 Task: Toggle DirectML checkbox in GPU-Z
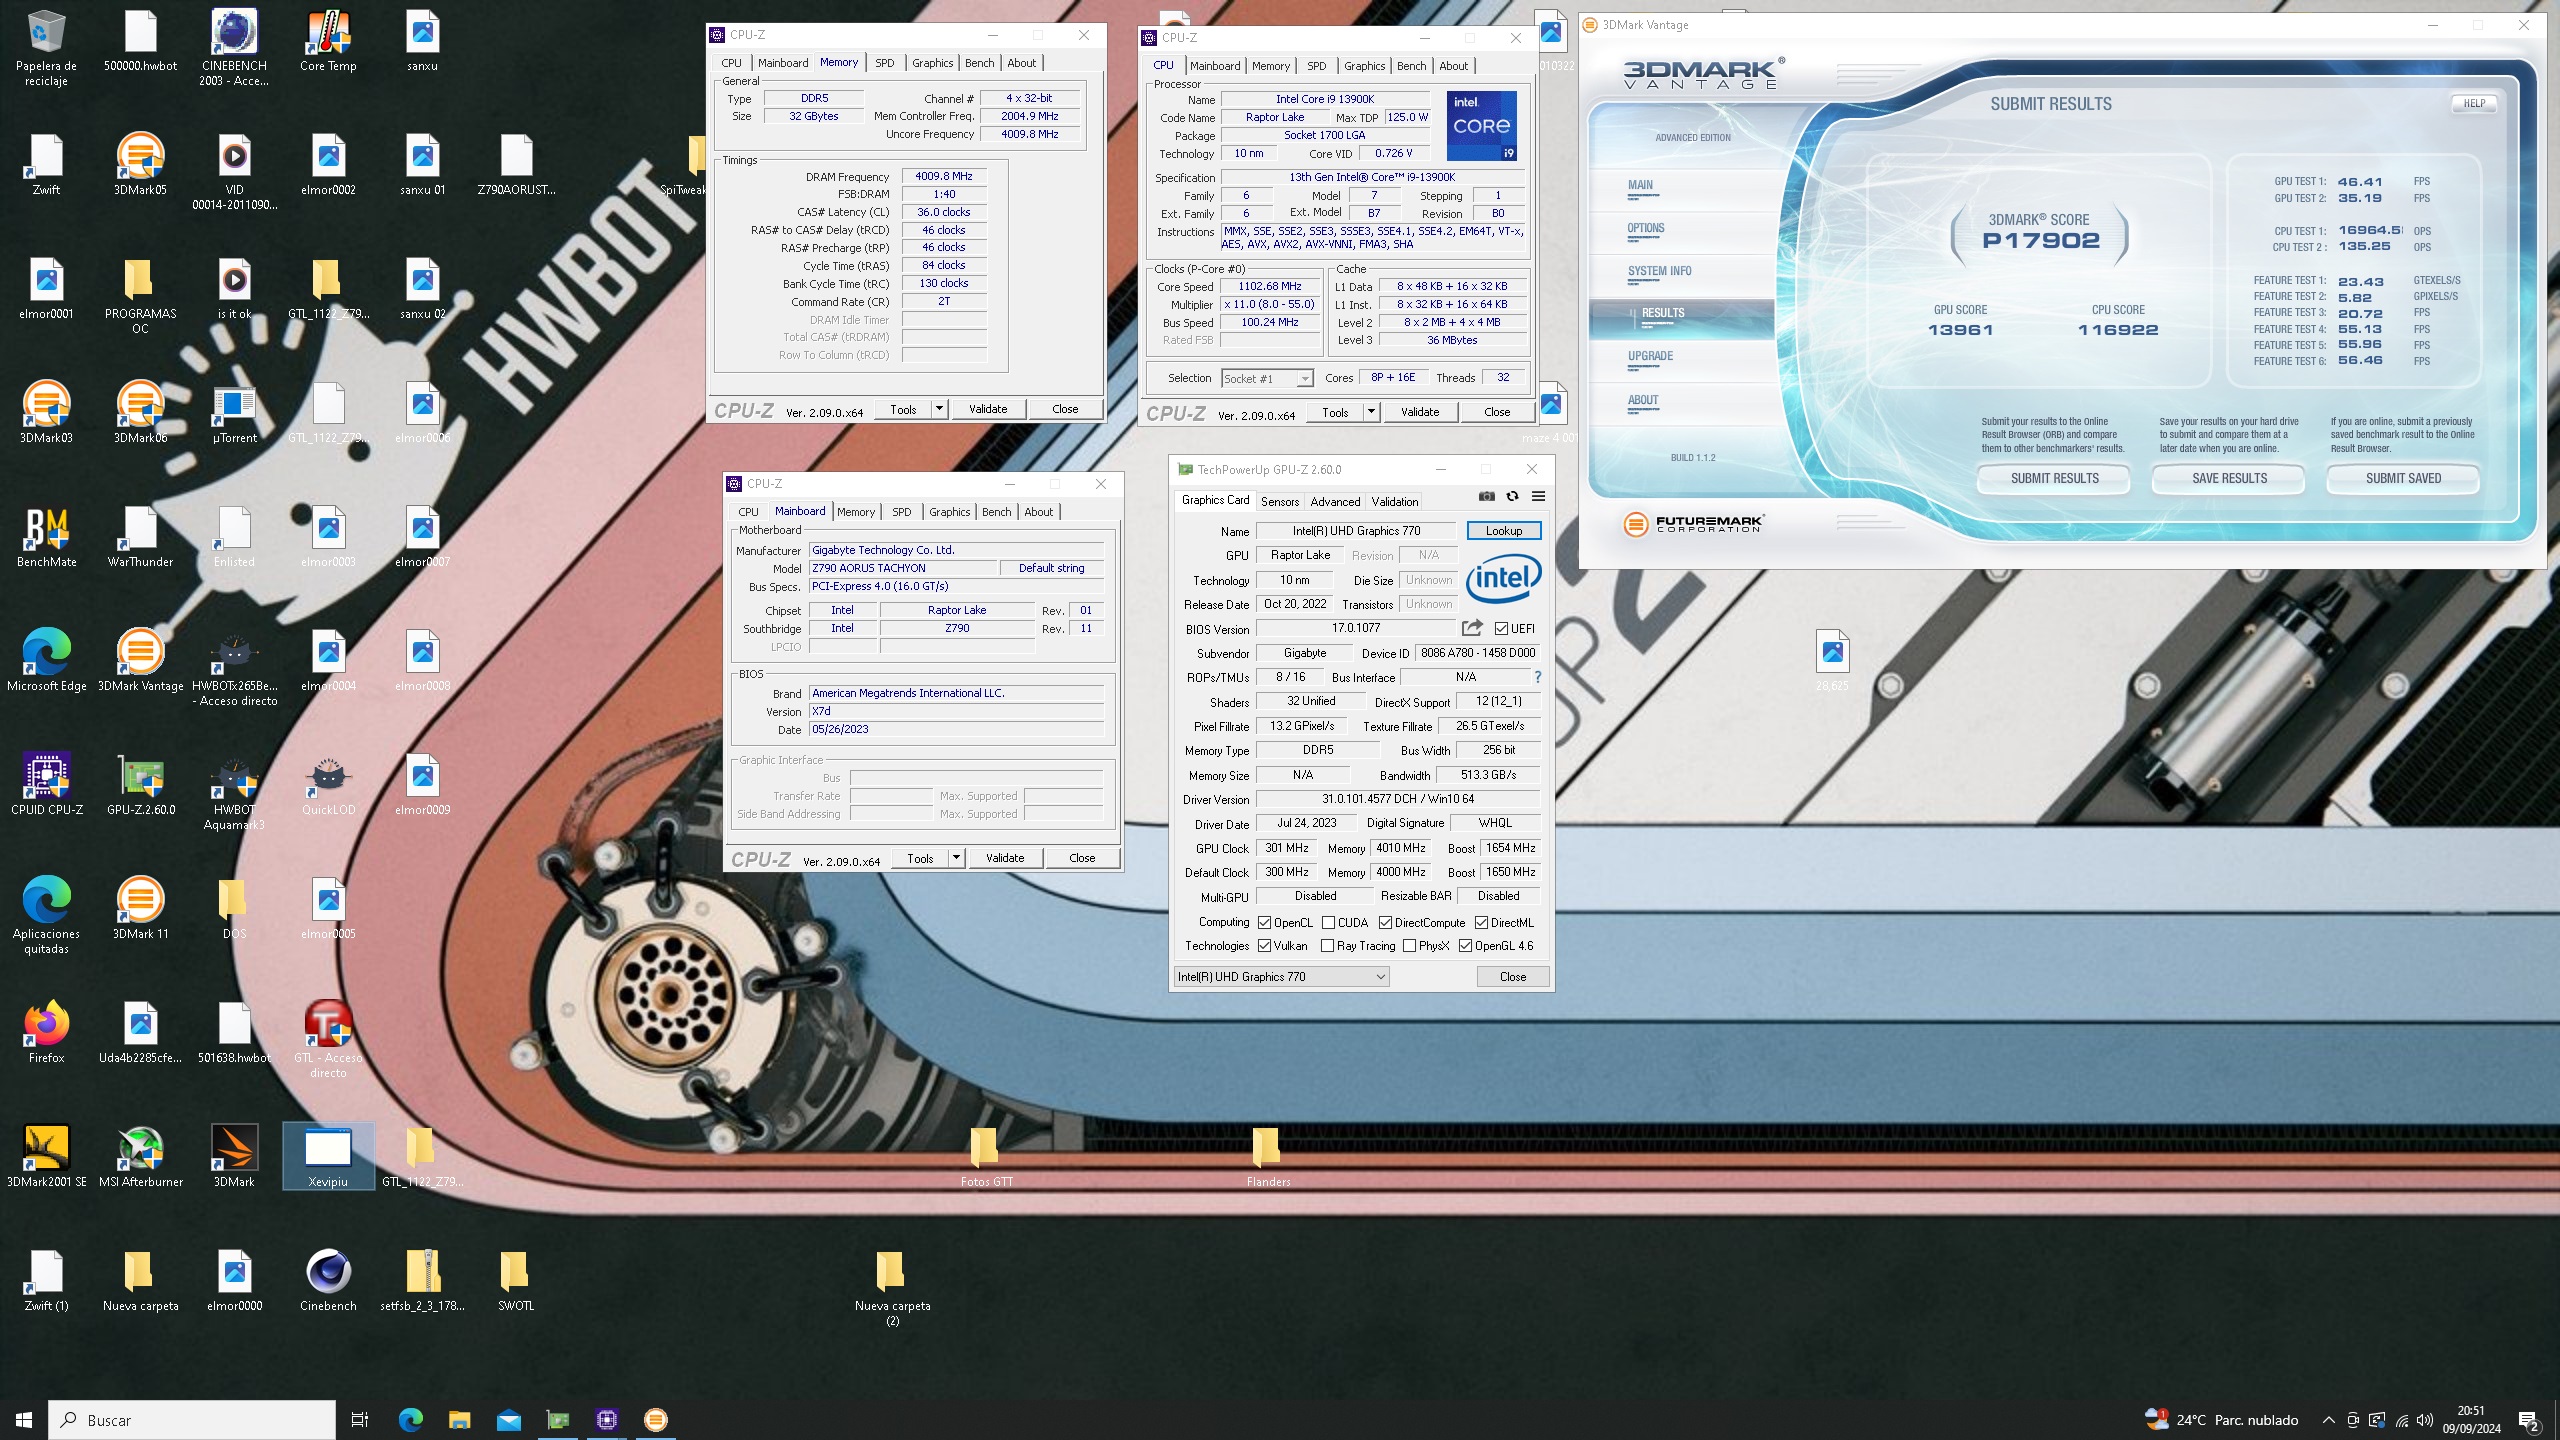pyautogui.click(x=1481, y=922)
